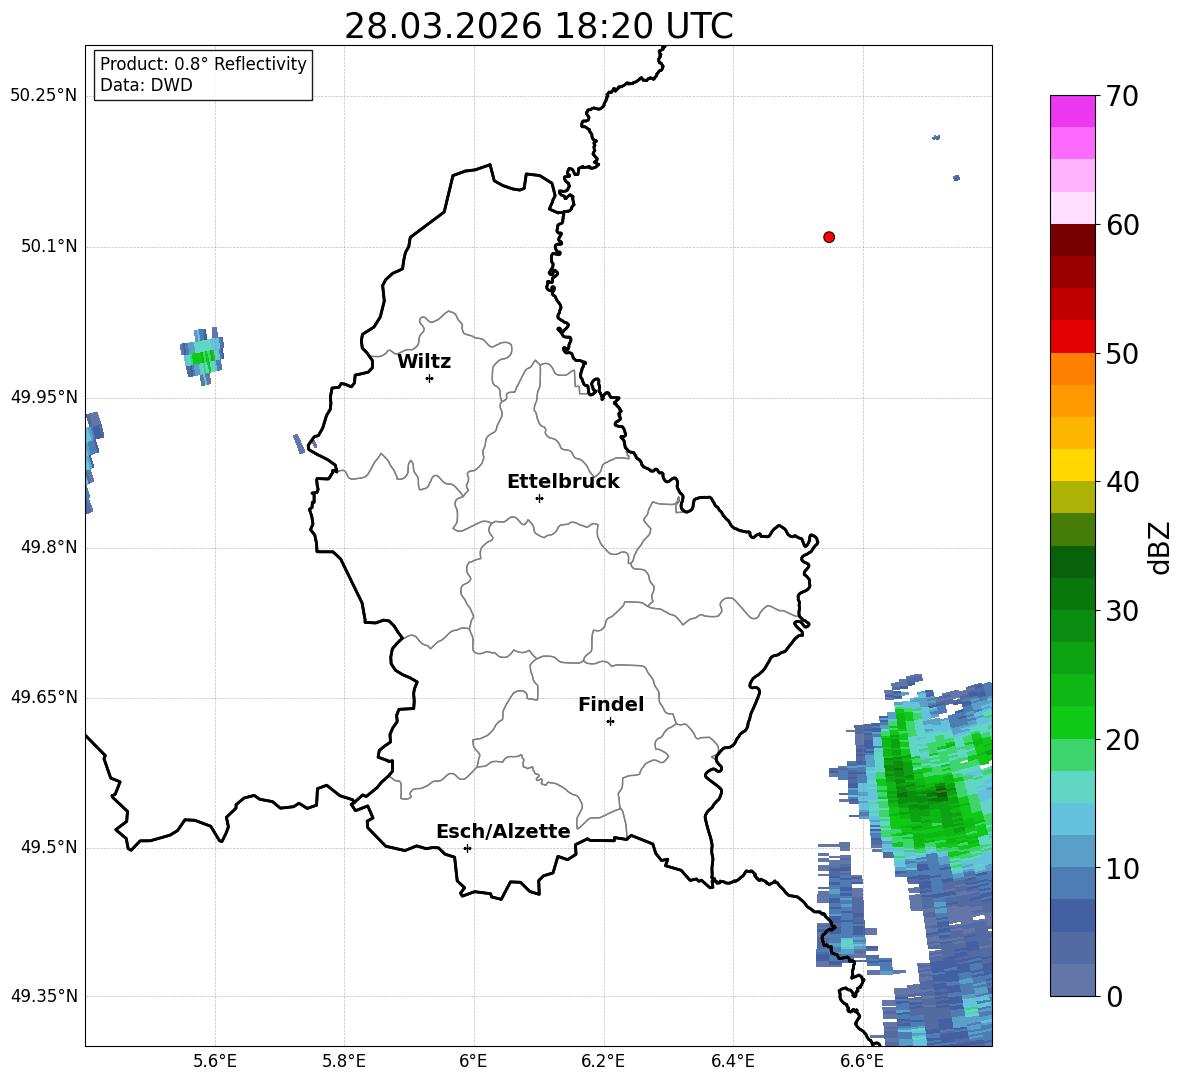Screen dimensions: 1184x1081
Task: Click the small green radar echo west of Wiltz
Action: (x=202, y=356)
